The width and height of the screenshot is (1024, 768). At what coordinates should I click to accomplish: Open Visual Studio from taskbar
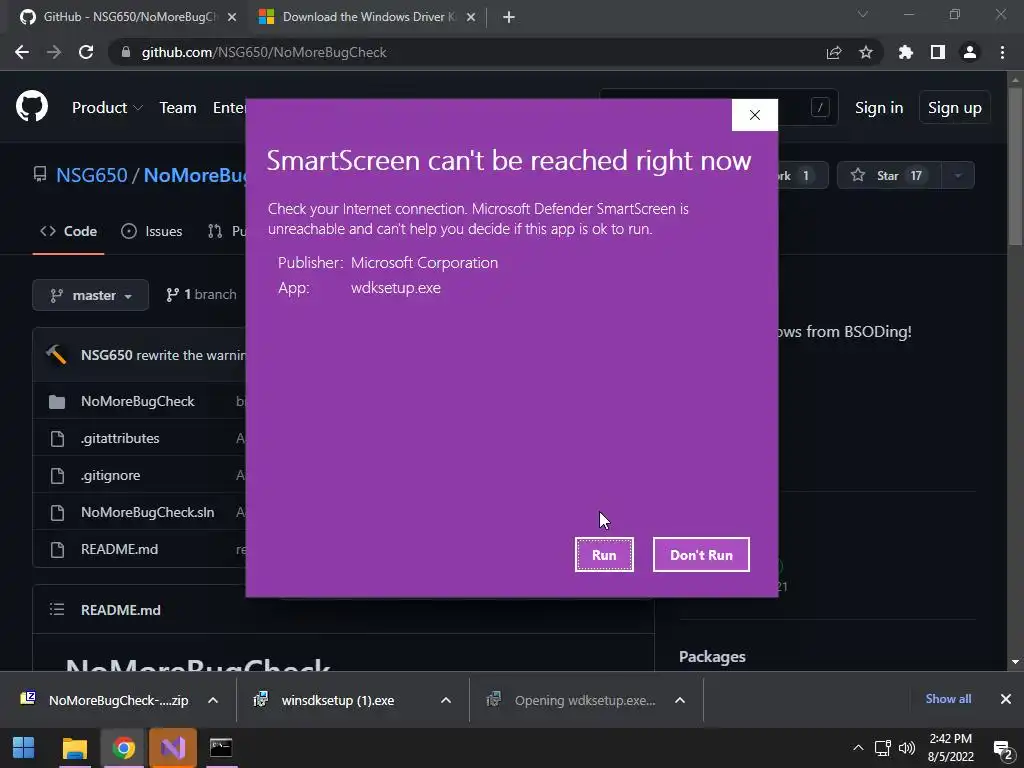tap(173, 748)
